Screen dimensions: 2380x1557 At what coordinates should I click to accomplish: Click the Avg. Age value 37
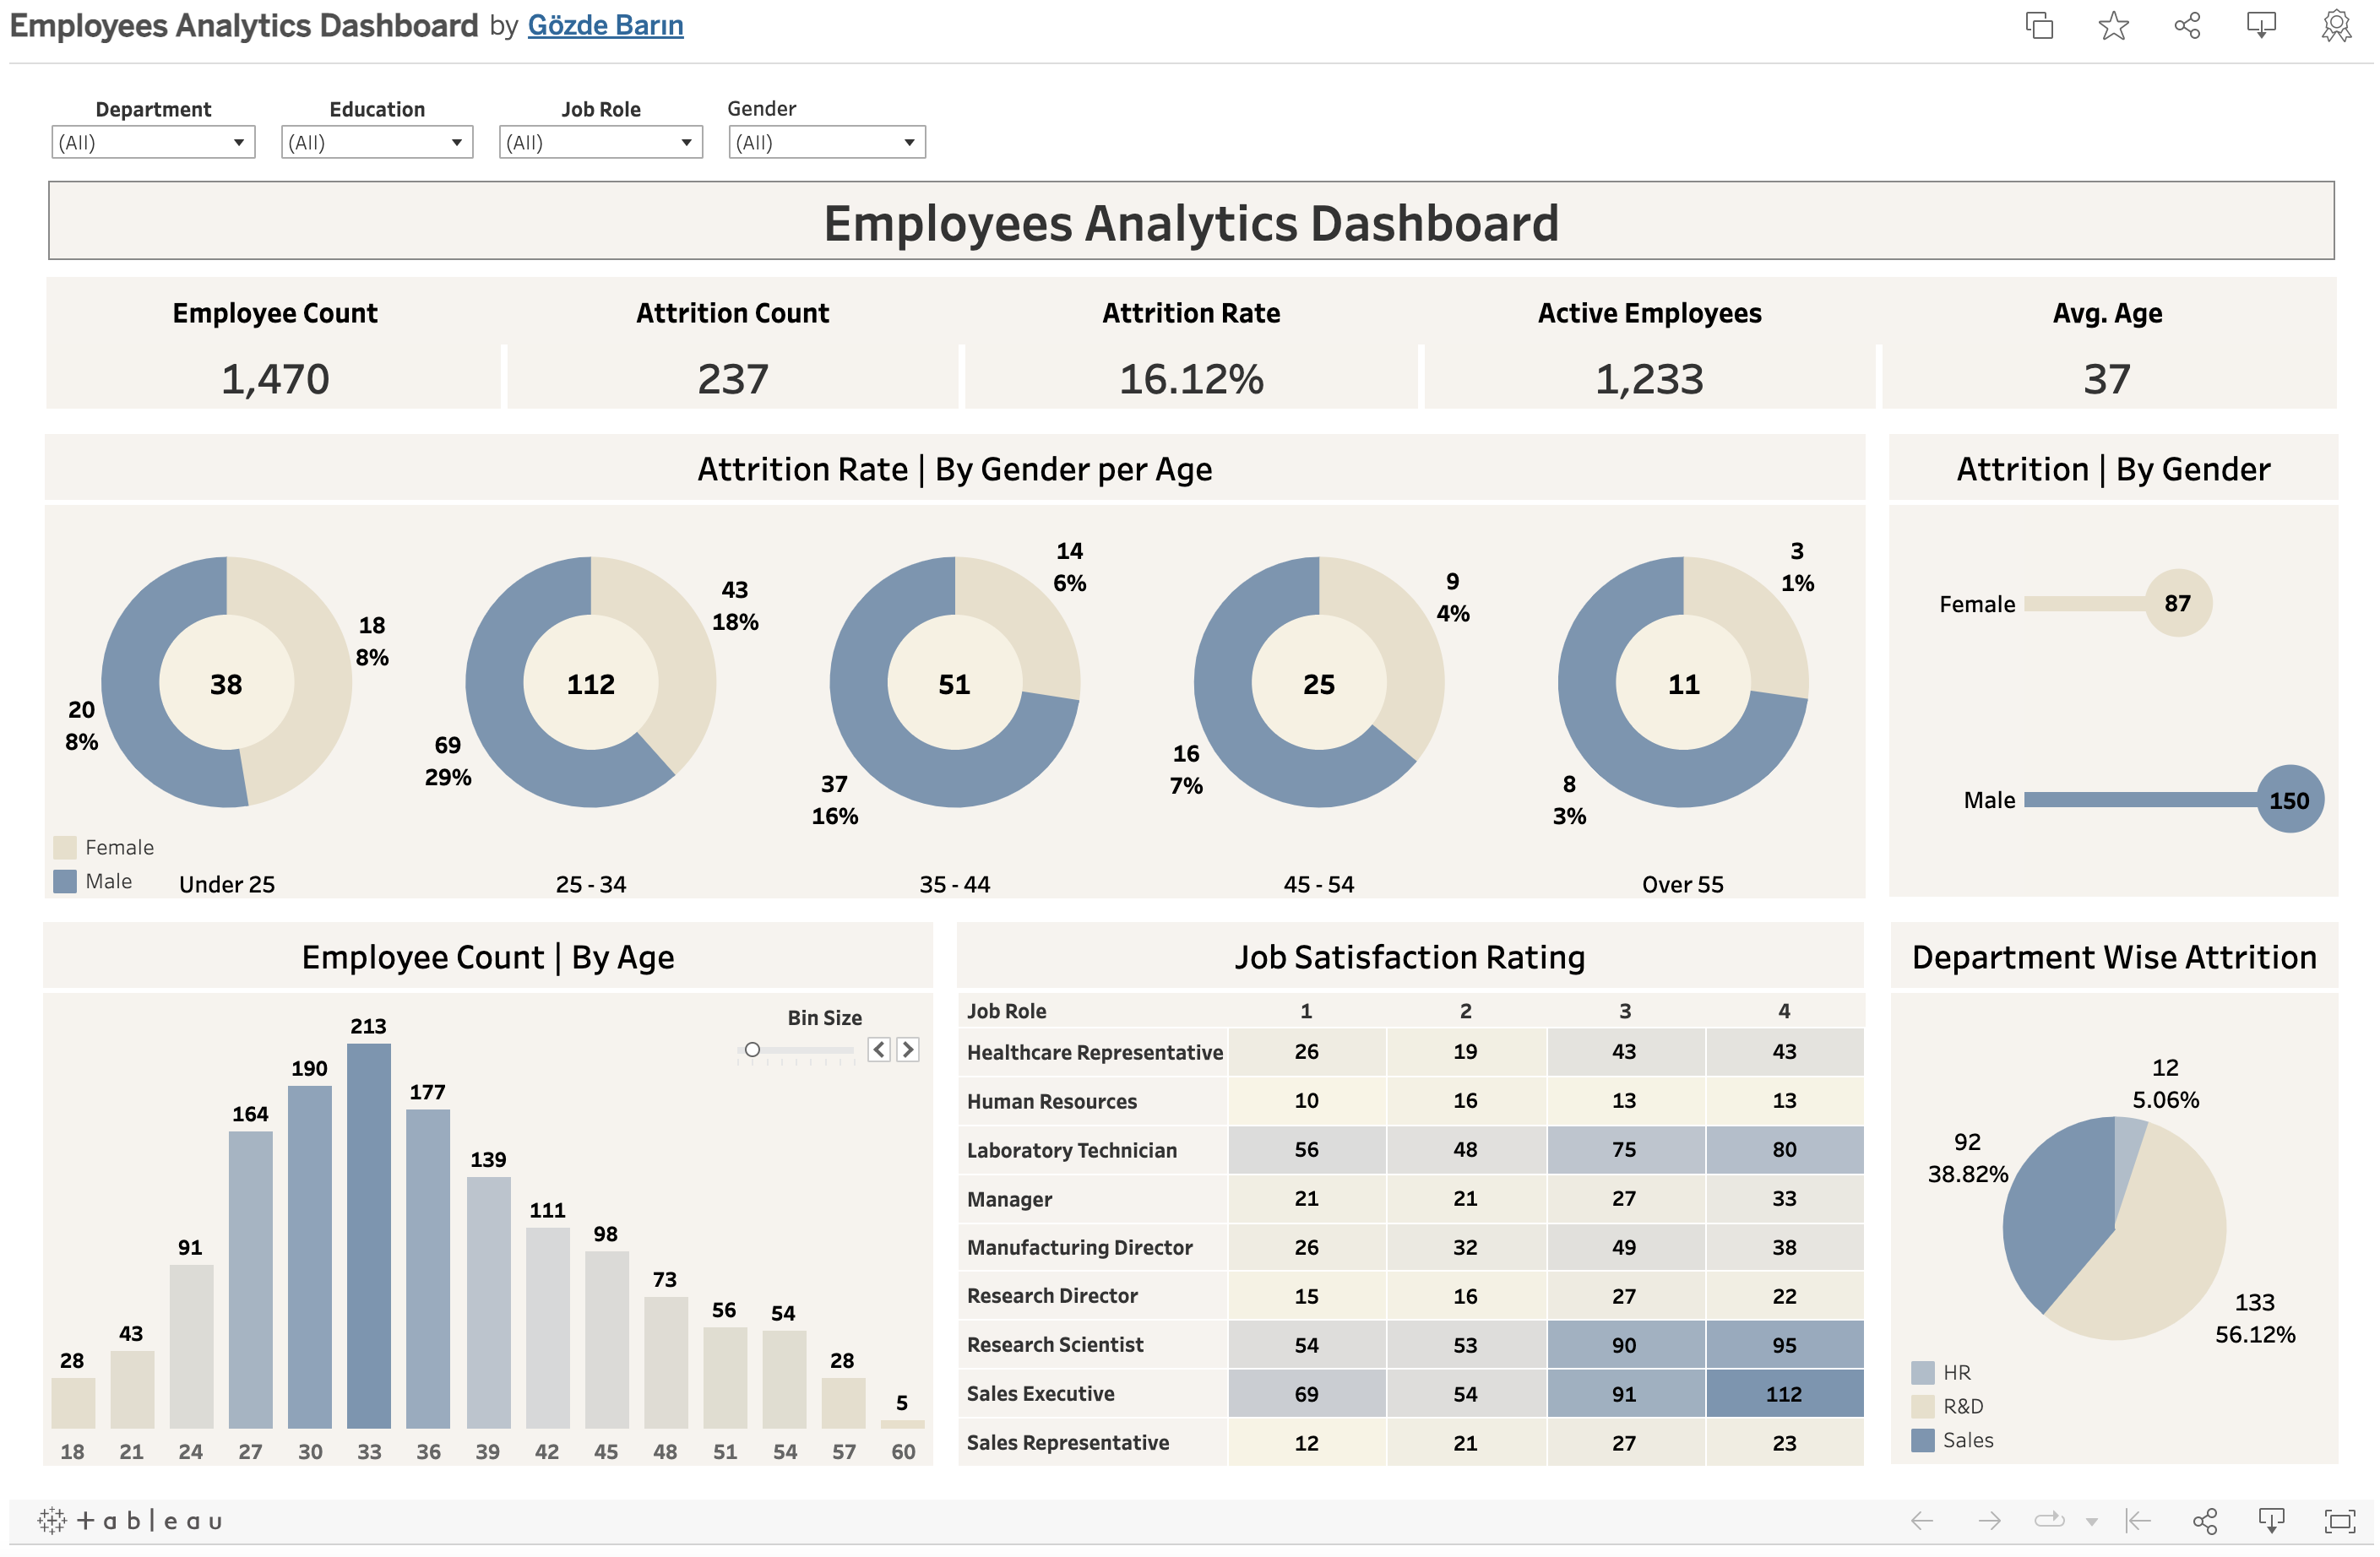point(2107,379)
